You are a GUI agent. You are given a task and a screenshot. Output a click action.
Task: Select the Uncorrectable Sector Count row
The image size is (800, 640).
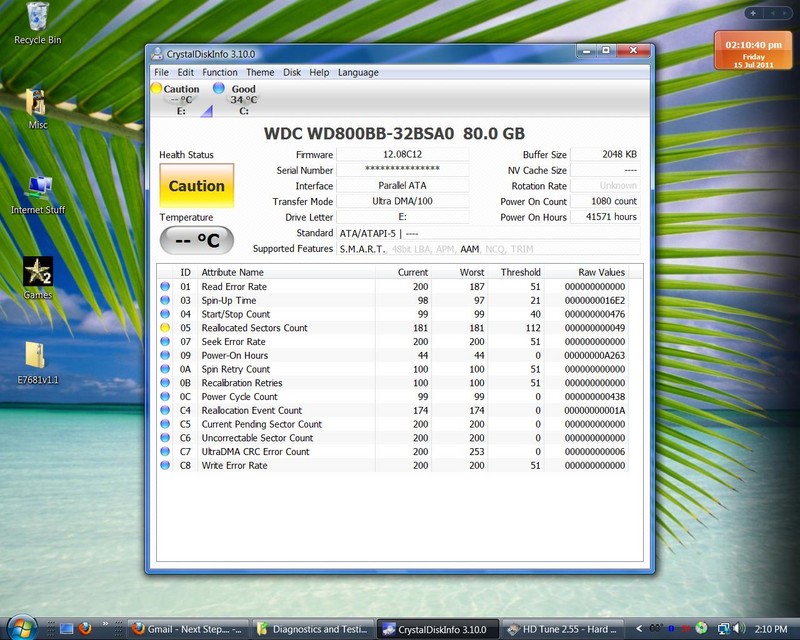[393, 438]
